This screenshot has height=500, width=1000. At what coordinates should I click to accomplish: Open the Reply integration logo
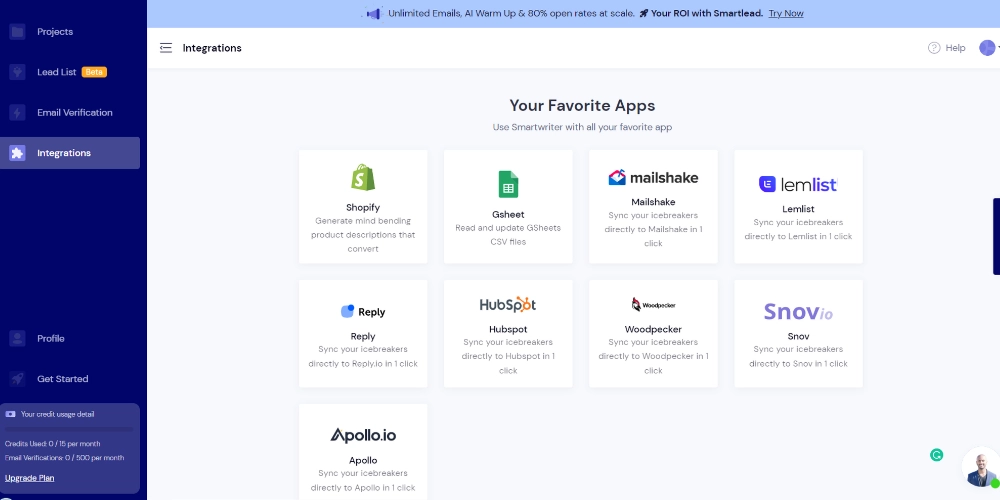tap(363, 311)
